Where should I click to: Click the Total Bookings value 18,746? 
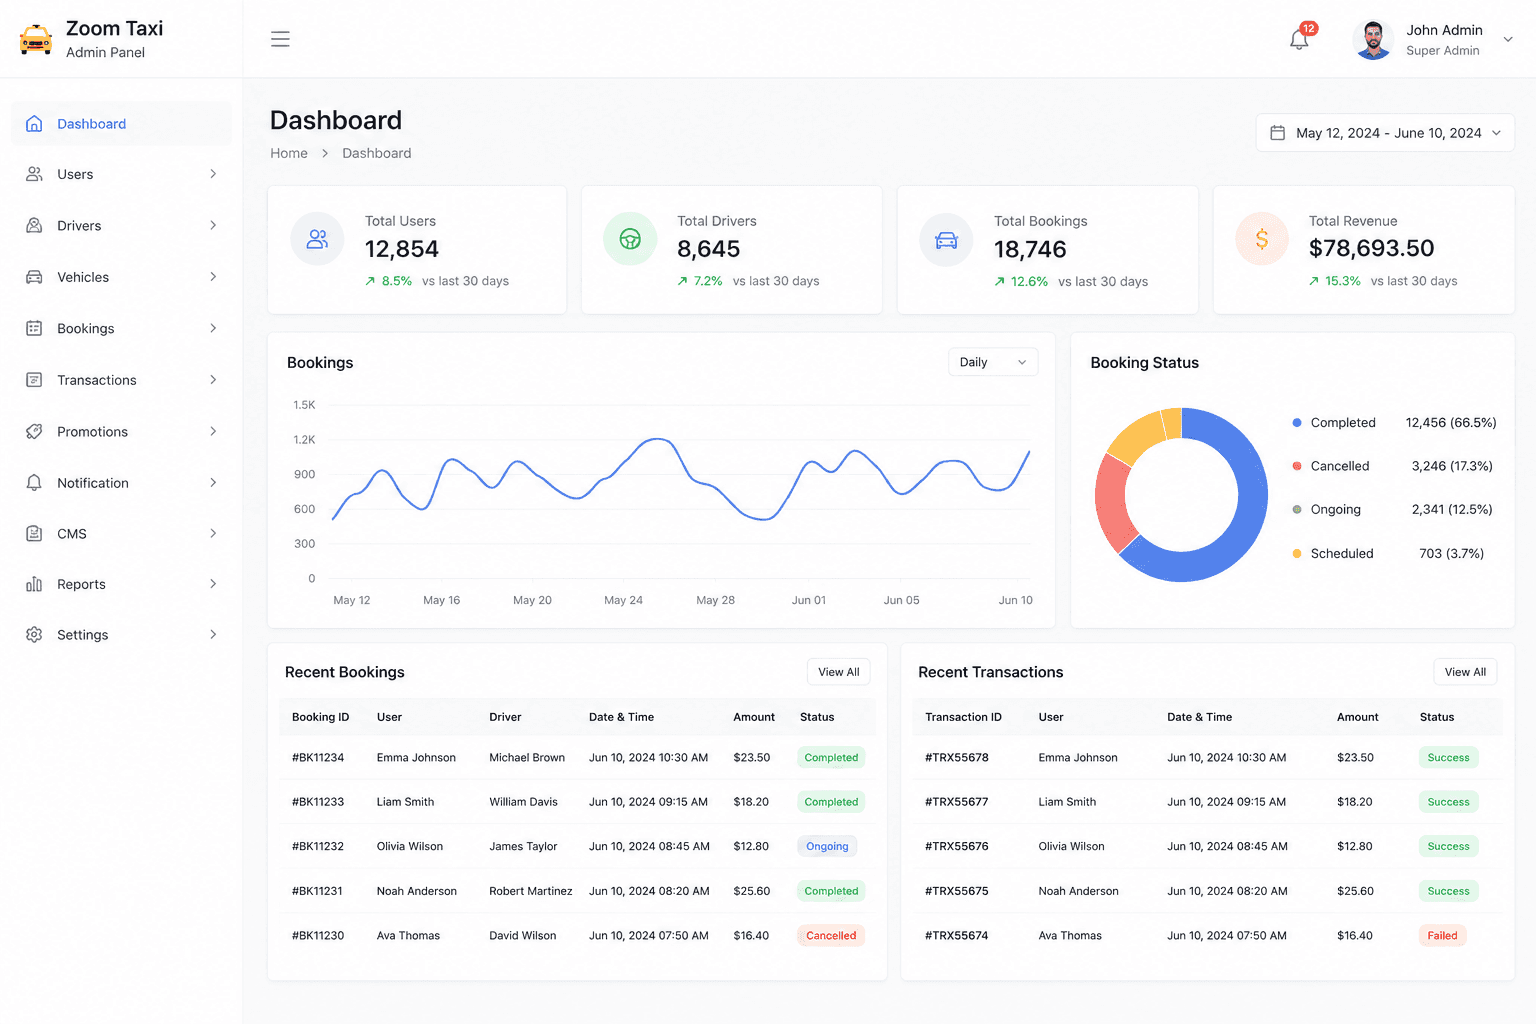point(1030,249)
